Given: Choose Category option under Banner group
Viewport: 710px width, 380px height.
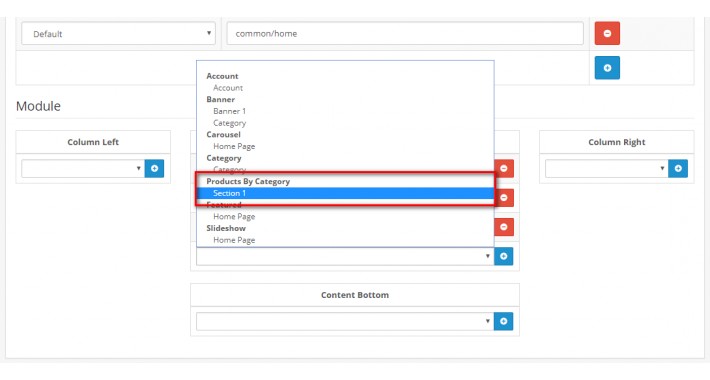Looking at the screenshot, I should tap(229, 123).
